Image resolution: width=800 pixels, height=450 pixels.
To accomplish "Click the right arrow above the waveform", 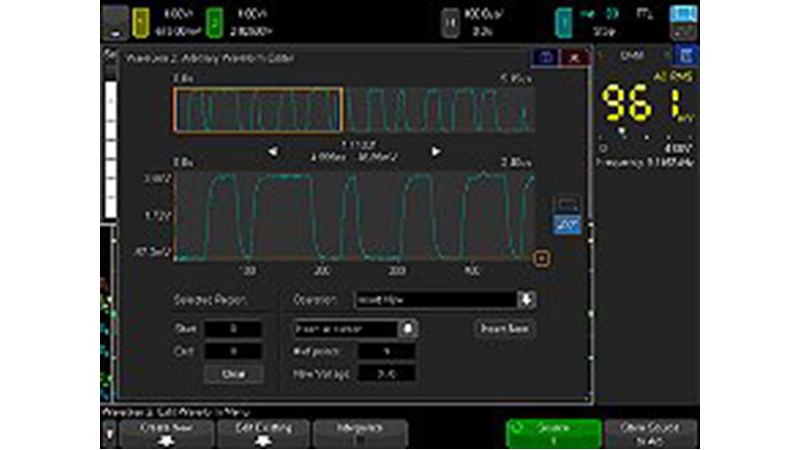I will click(x=435, y=151).
